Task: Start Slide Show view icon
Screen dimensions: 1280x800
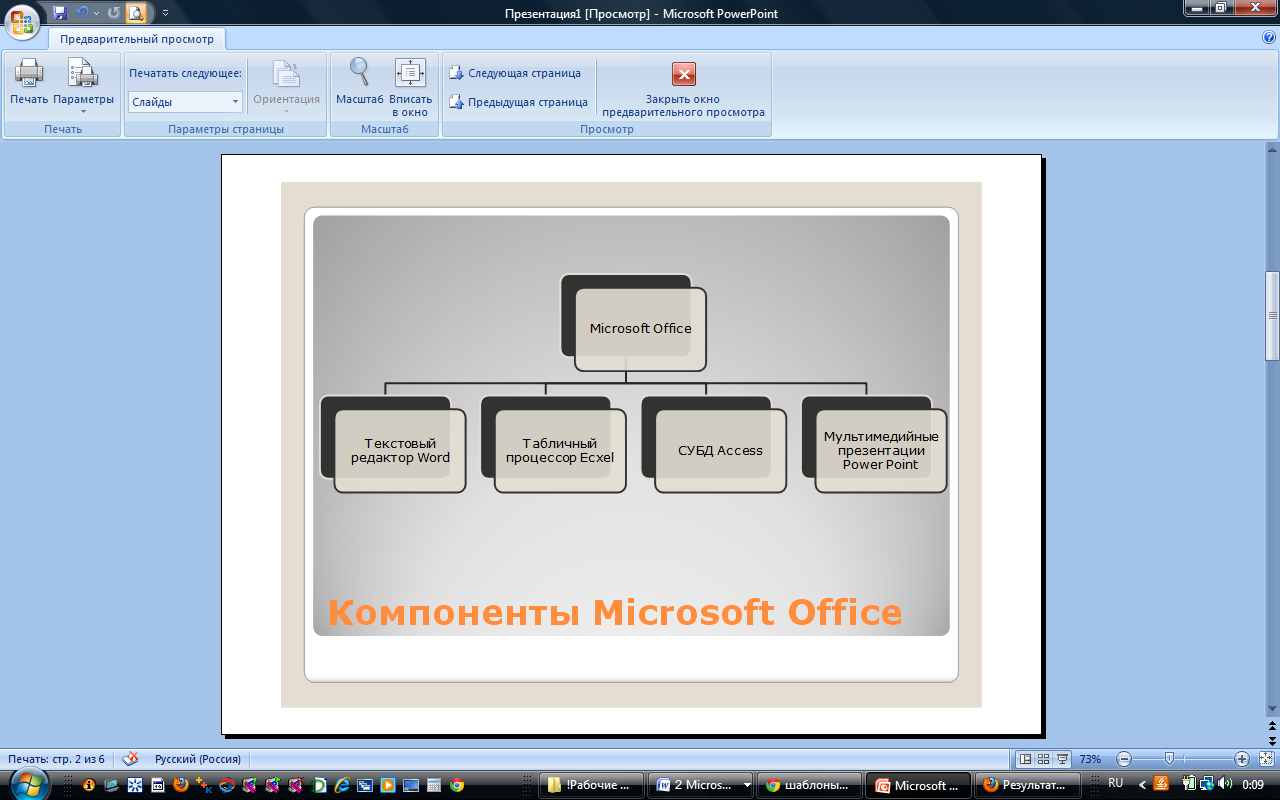Action: (x=1062, y=759)
